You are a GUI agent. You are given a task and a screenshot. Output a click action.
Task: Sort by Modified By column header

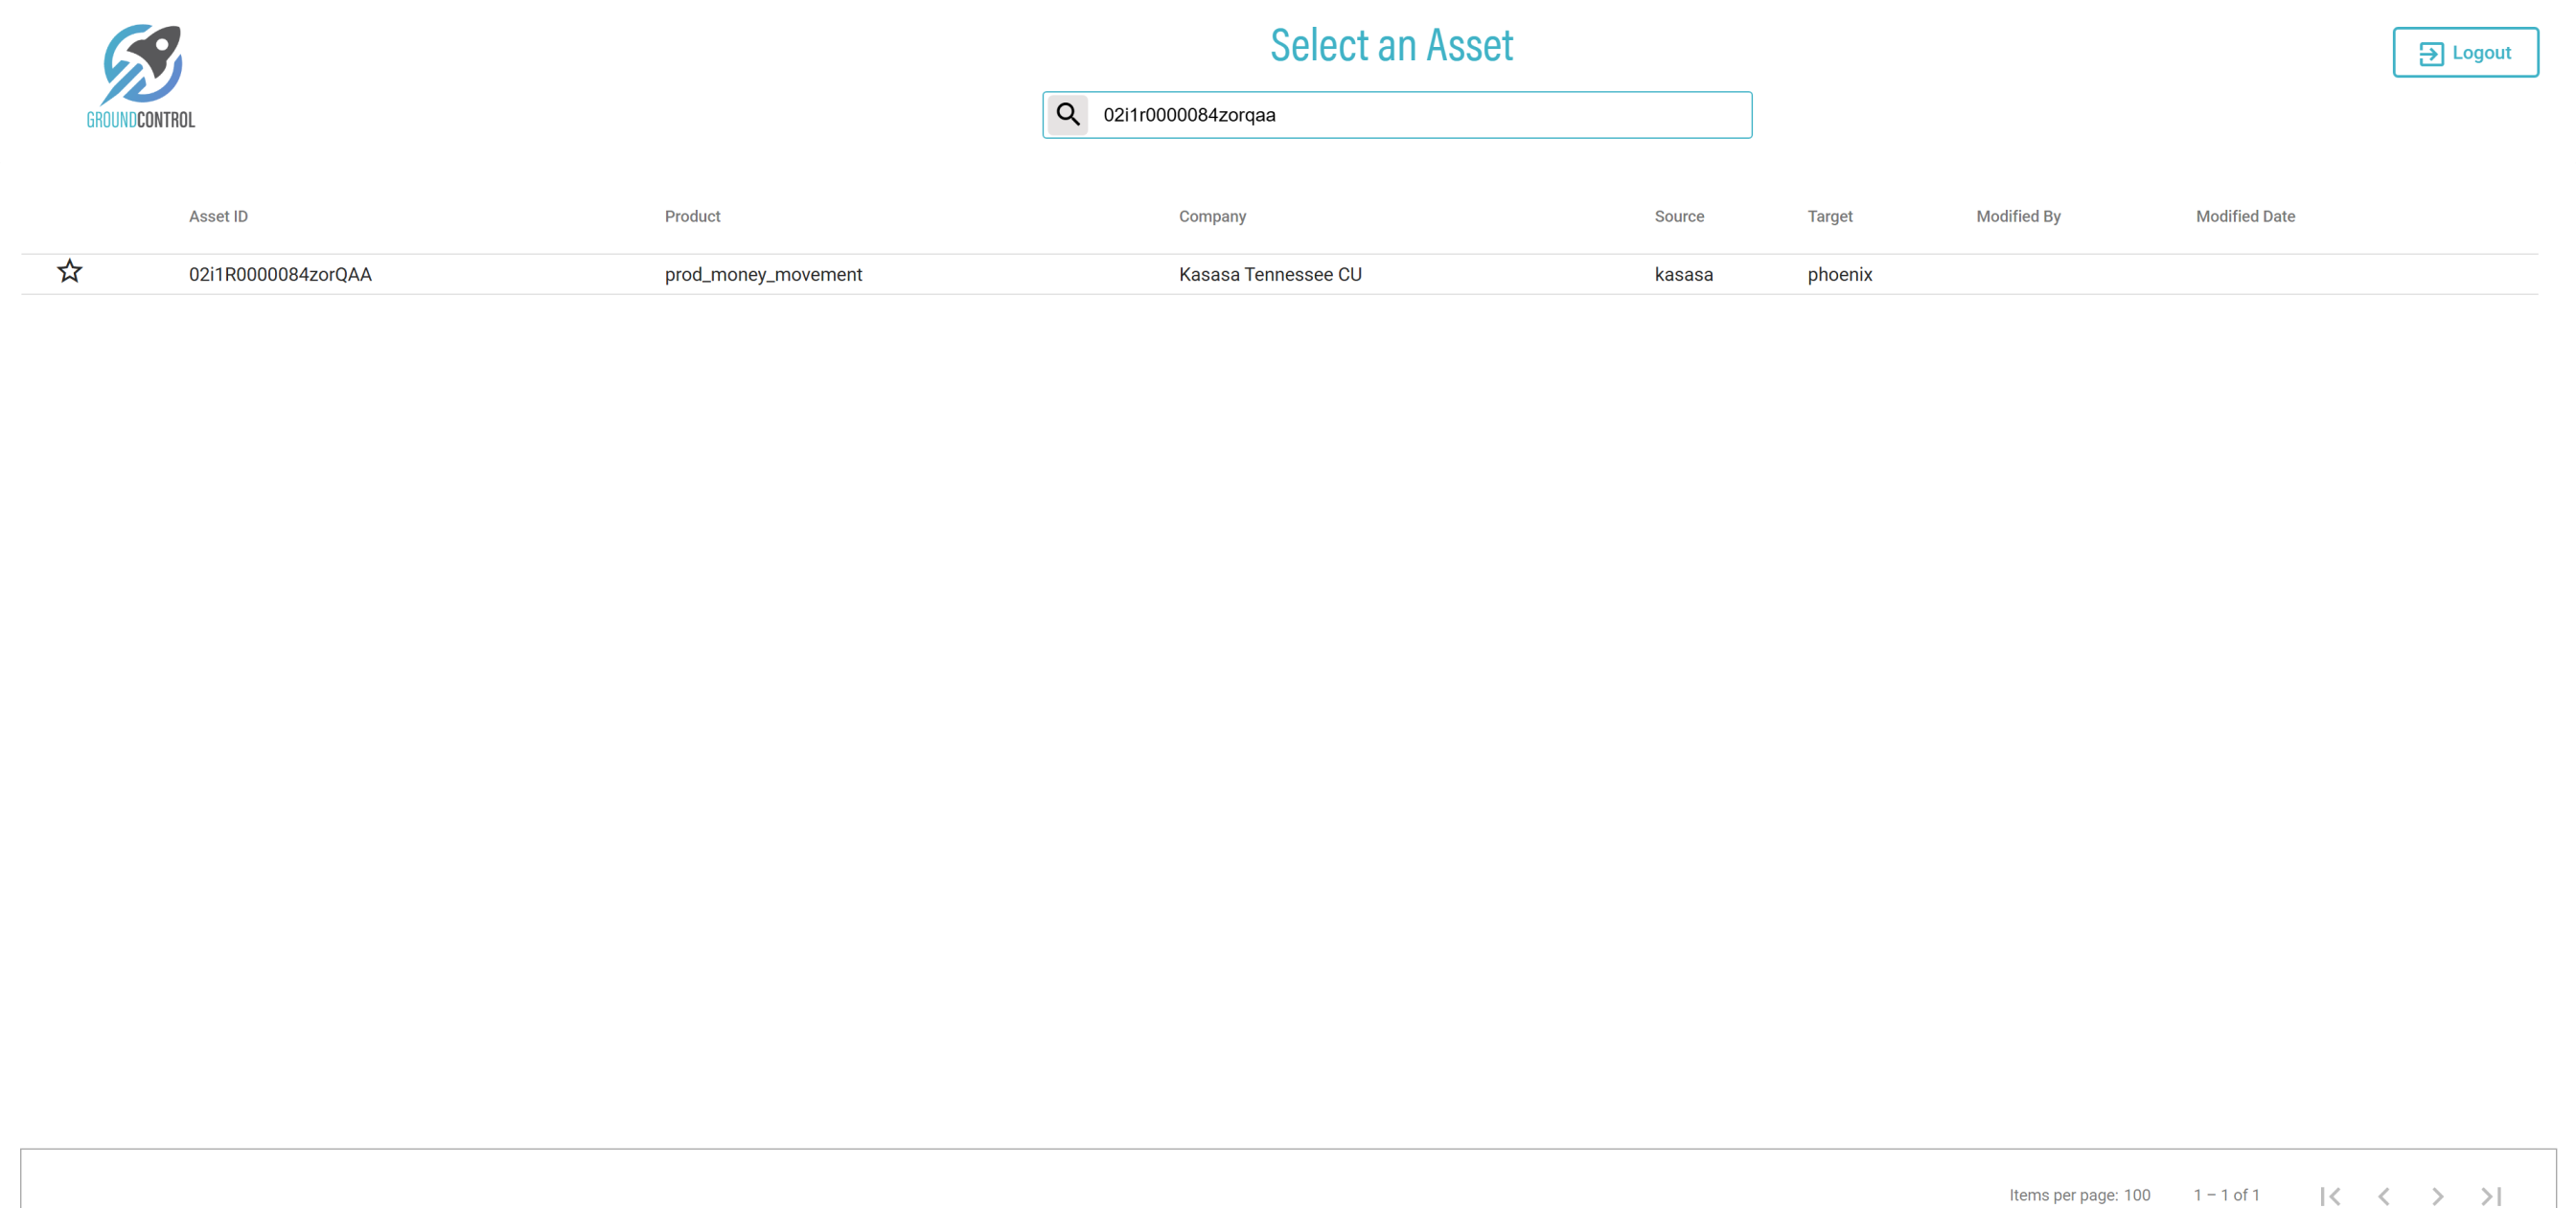(2017, 216)
